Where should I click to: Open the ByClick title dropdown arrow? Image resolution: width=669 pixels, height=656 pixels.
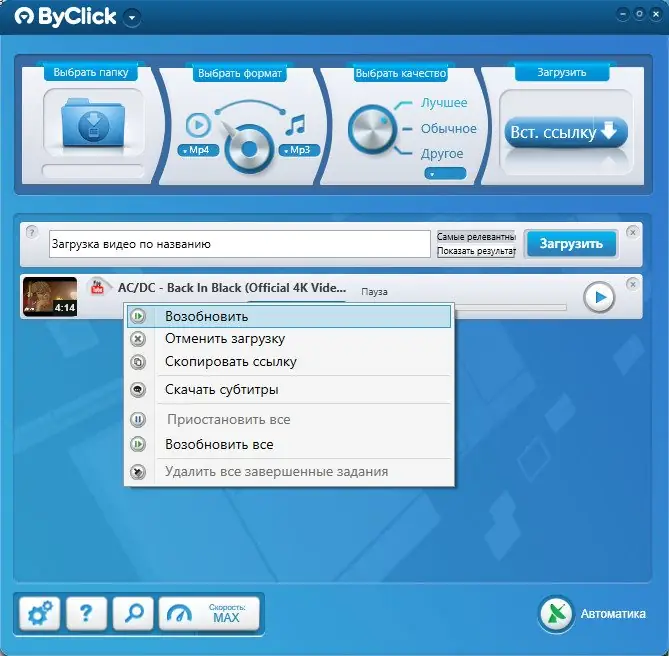coord(132,17)
